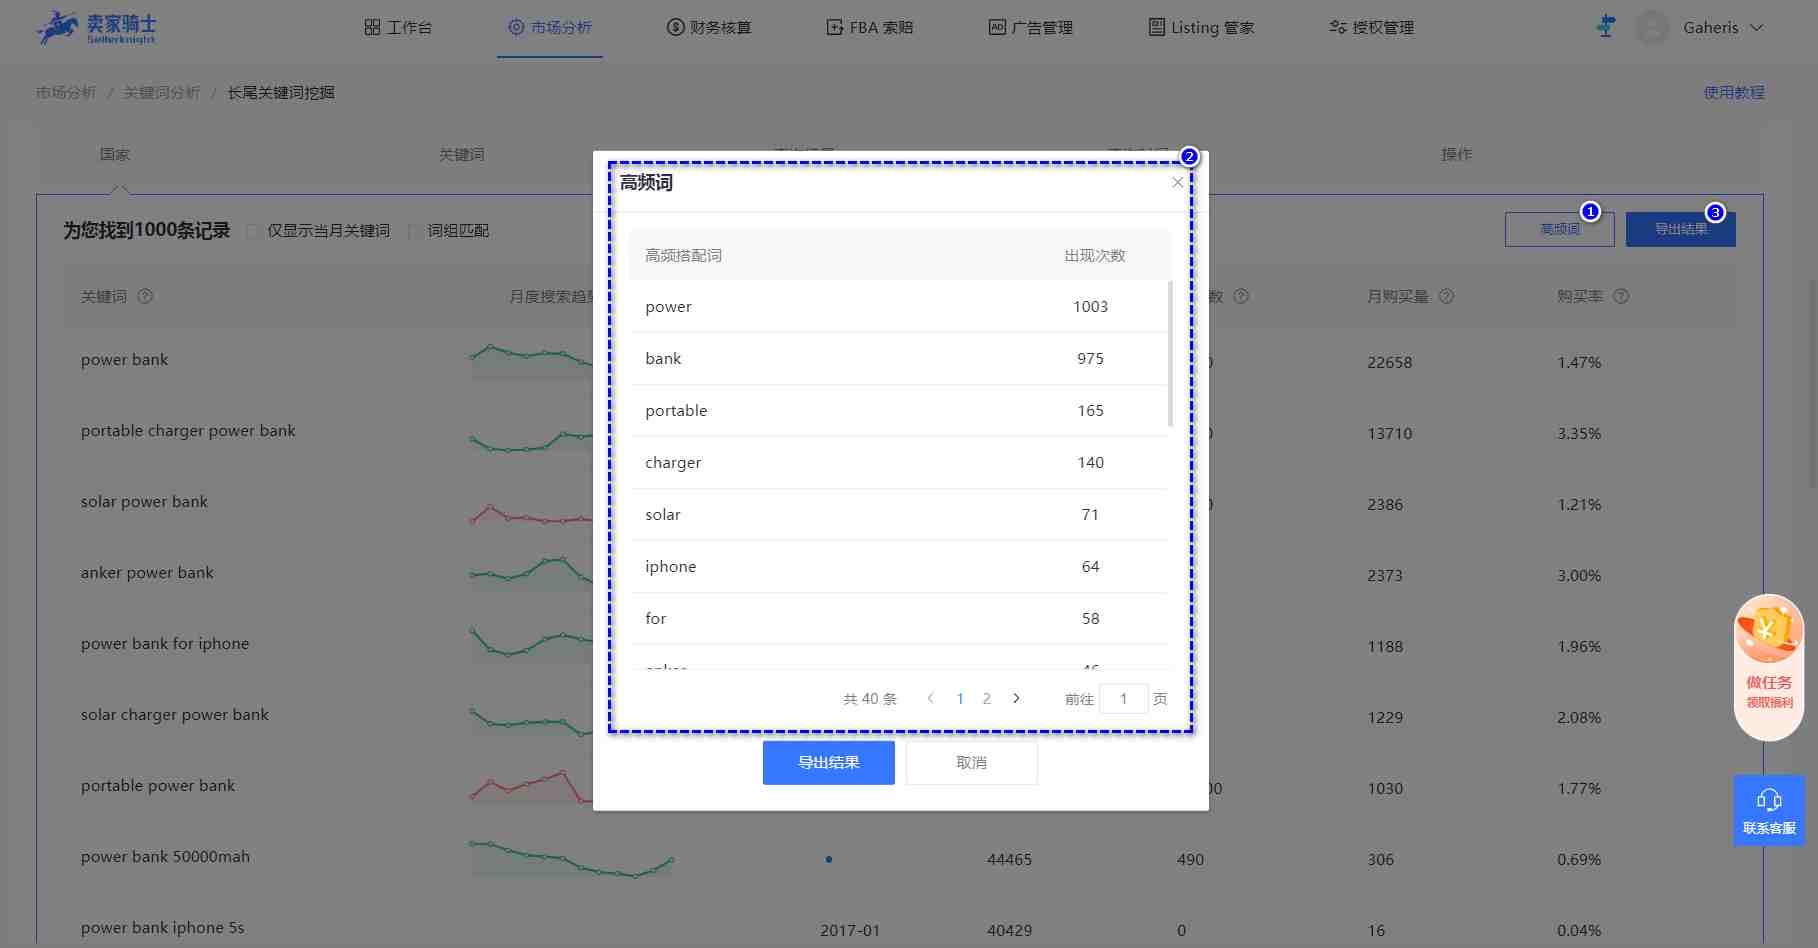Open the FBA 索赔 menu
This screenshot has height=948, width=1818.
pos(870,27)
